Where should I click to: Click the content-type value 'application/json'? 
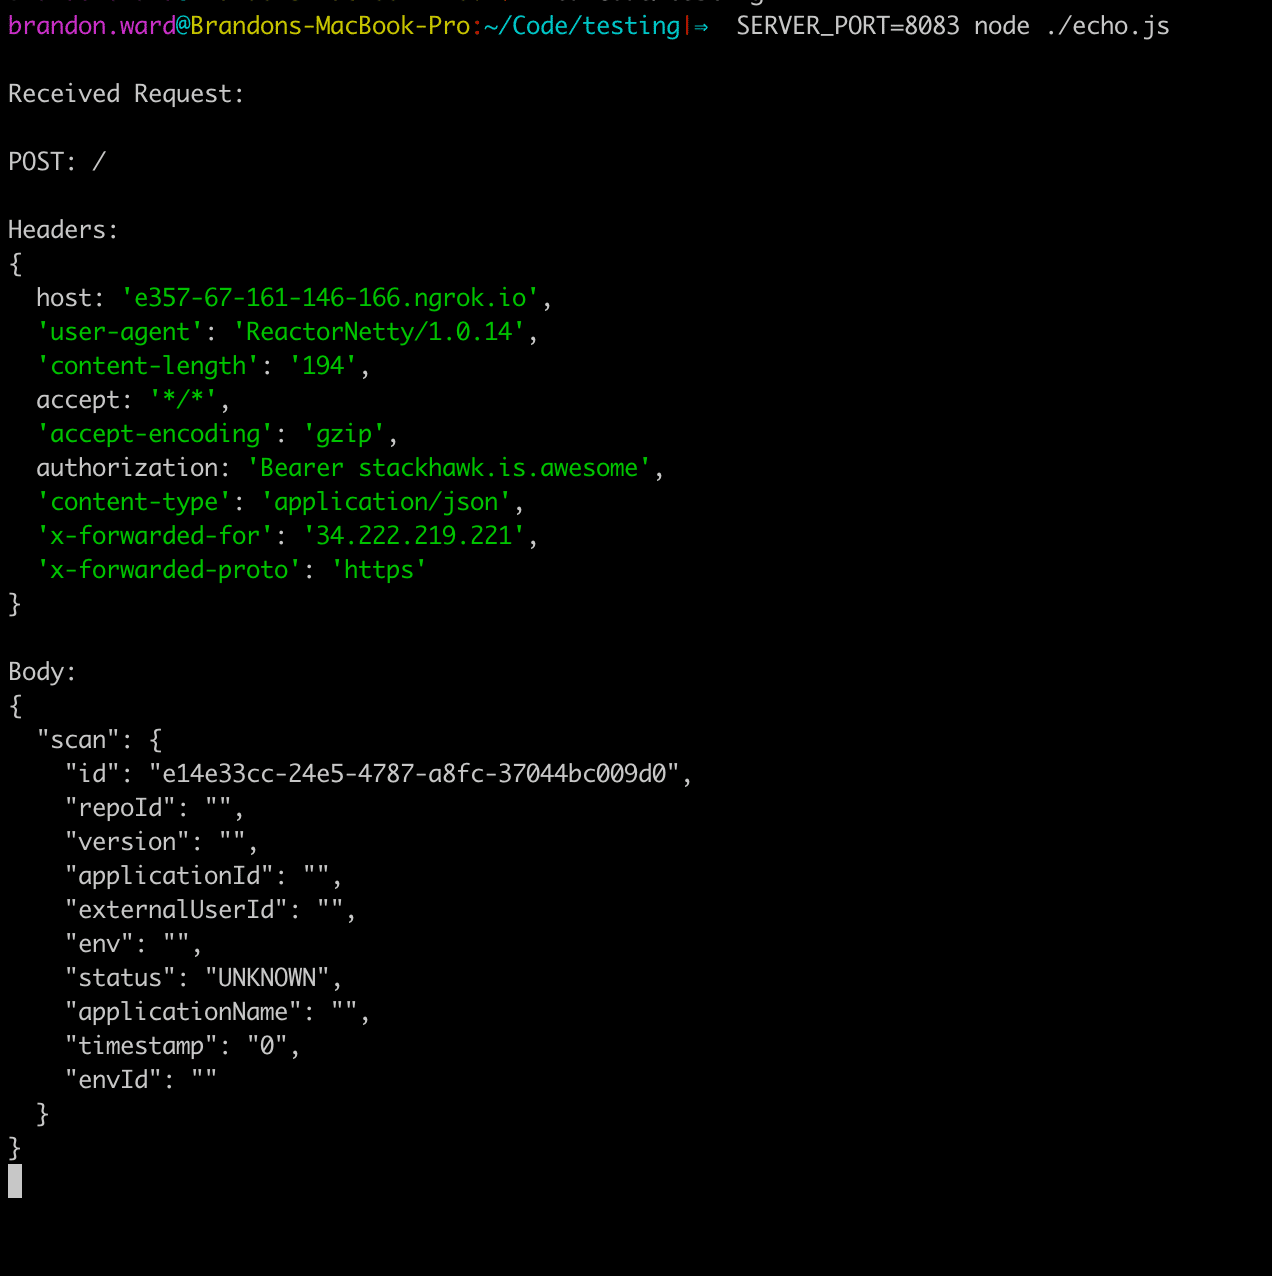point(386,502)
